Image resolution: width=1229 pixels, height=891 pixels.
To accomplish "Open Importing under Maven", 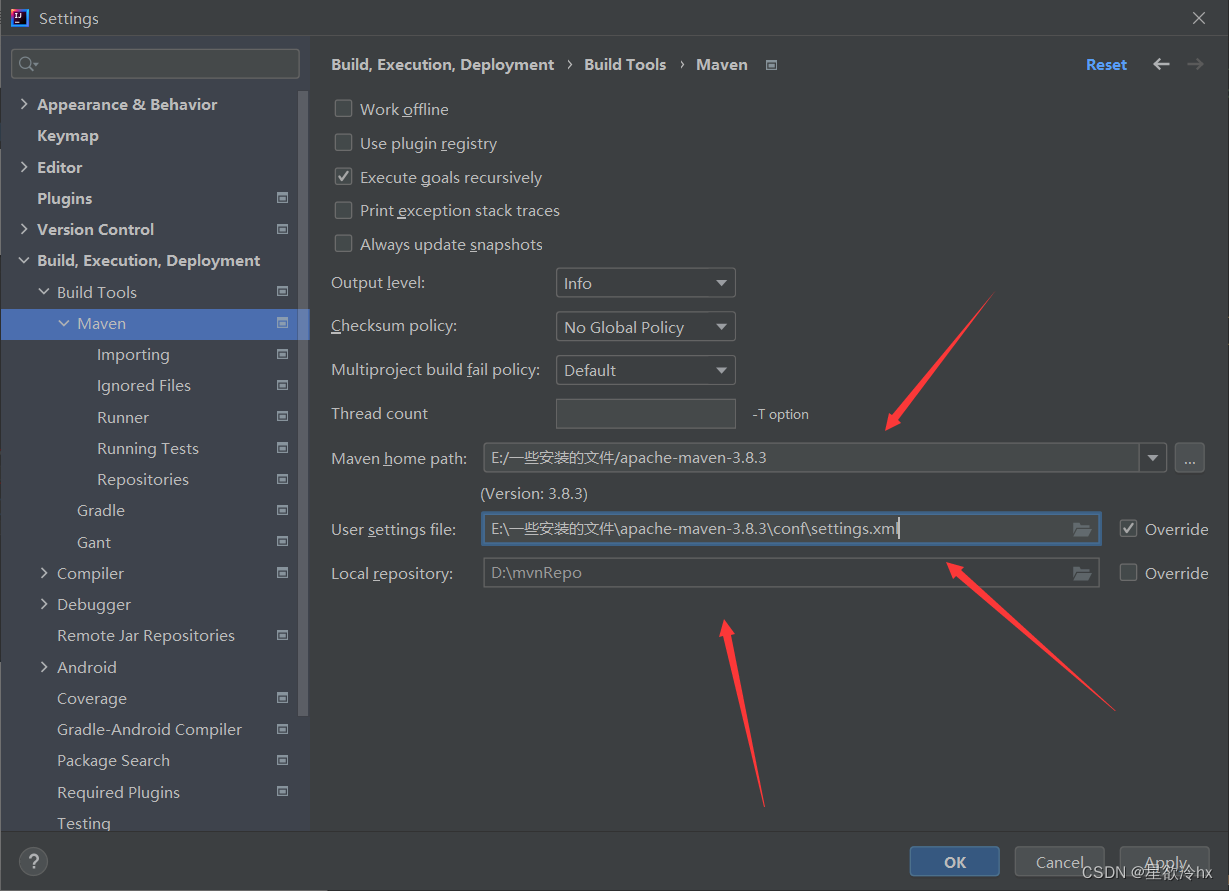I will tap(133, 354).
